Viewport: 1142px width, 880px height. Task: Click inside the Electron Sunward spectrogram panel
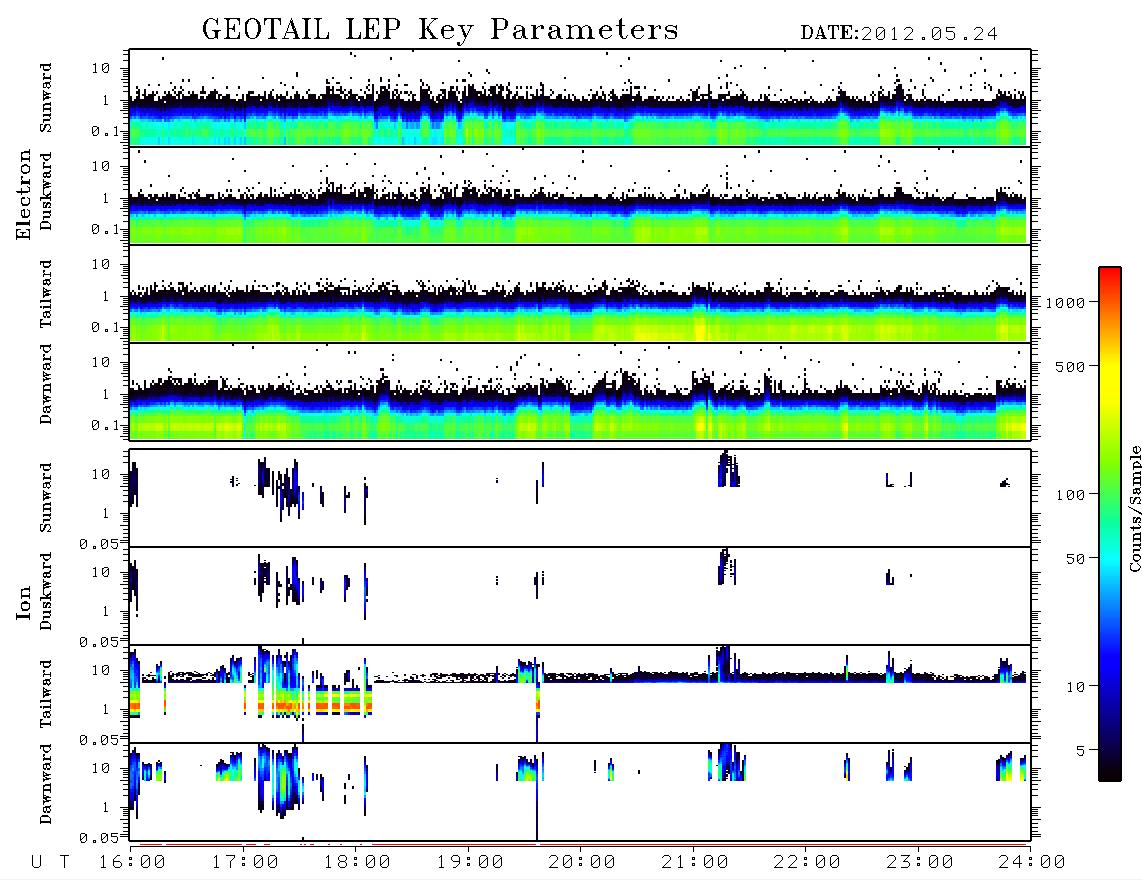click(580, 98)
